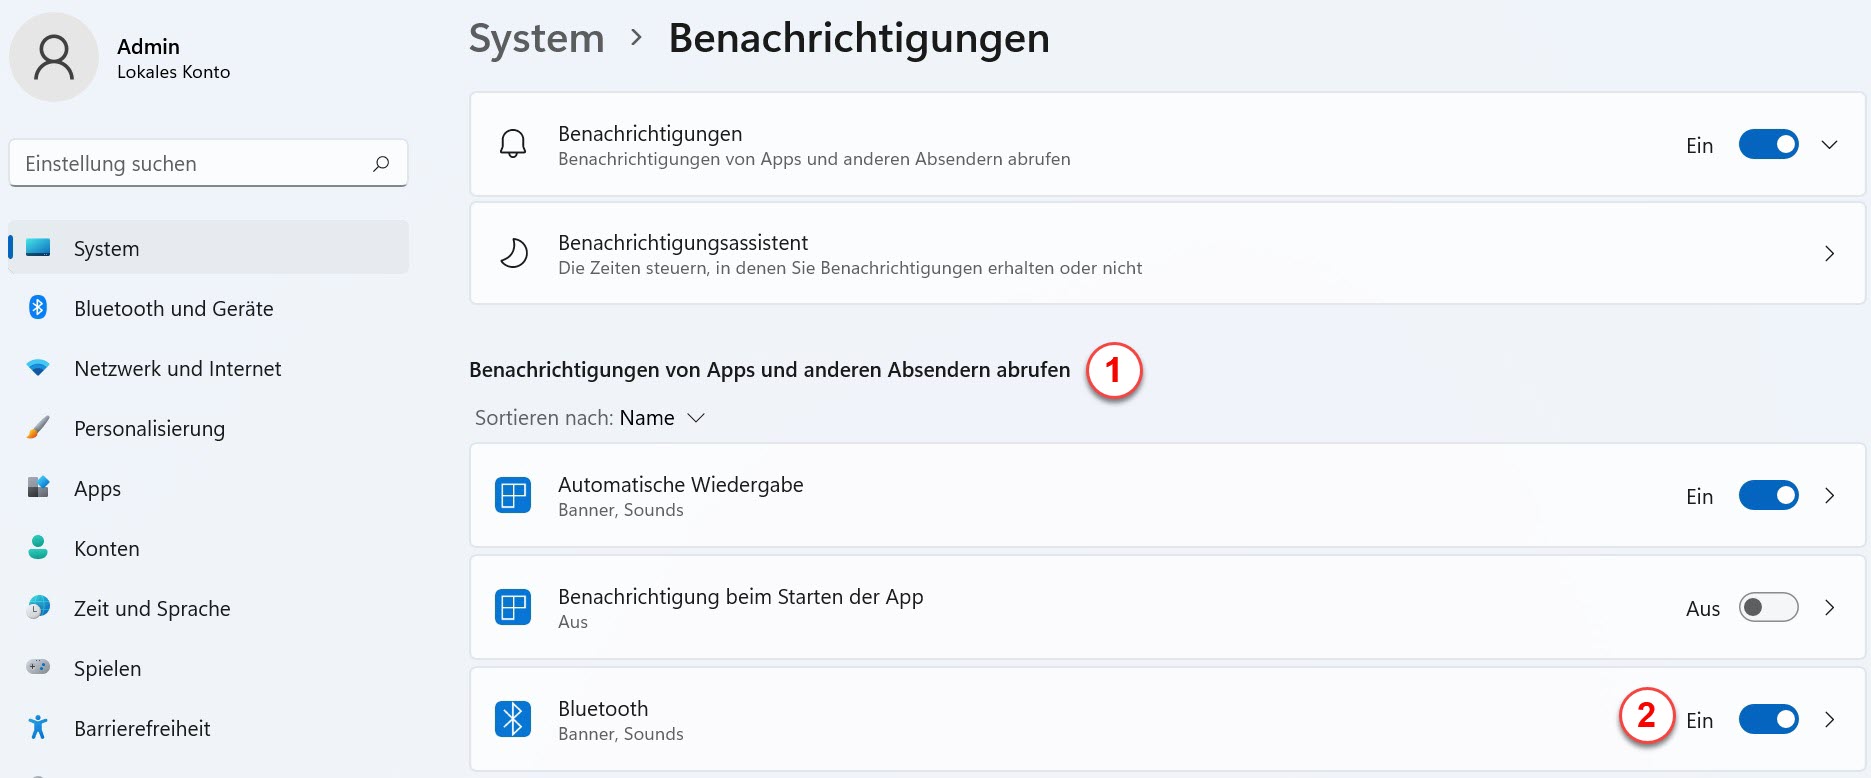The width and height of the screenshot is (1871, 778).
Task: Open Benachrichtigungsassistent via its arrow
Action: pyautogui.click(x=1829, y=254)
